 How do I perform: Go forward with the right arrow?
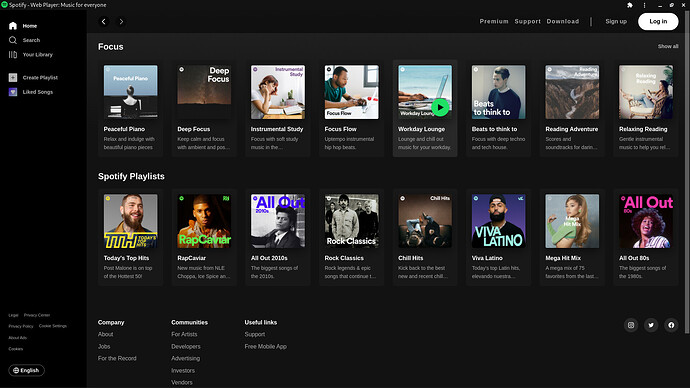121,22
